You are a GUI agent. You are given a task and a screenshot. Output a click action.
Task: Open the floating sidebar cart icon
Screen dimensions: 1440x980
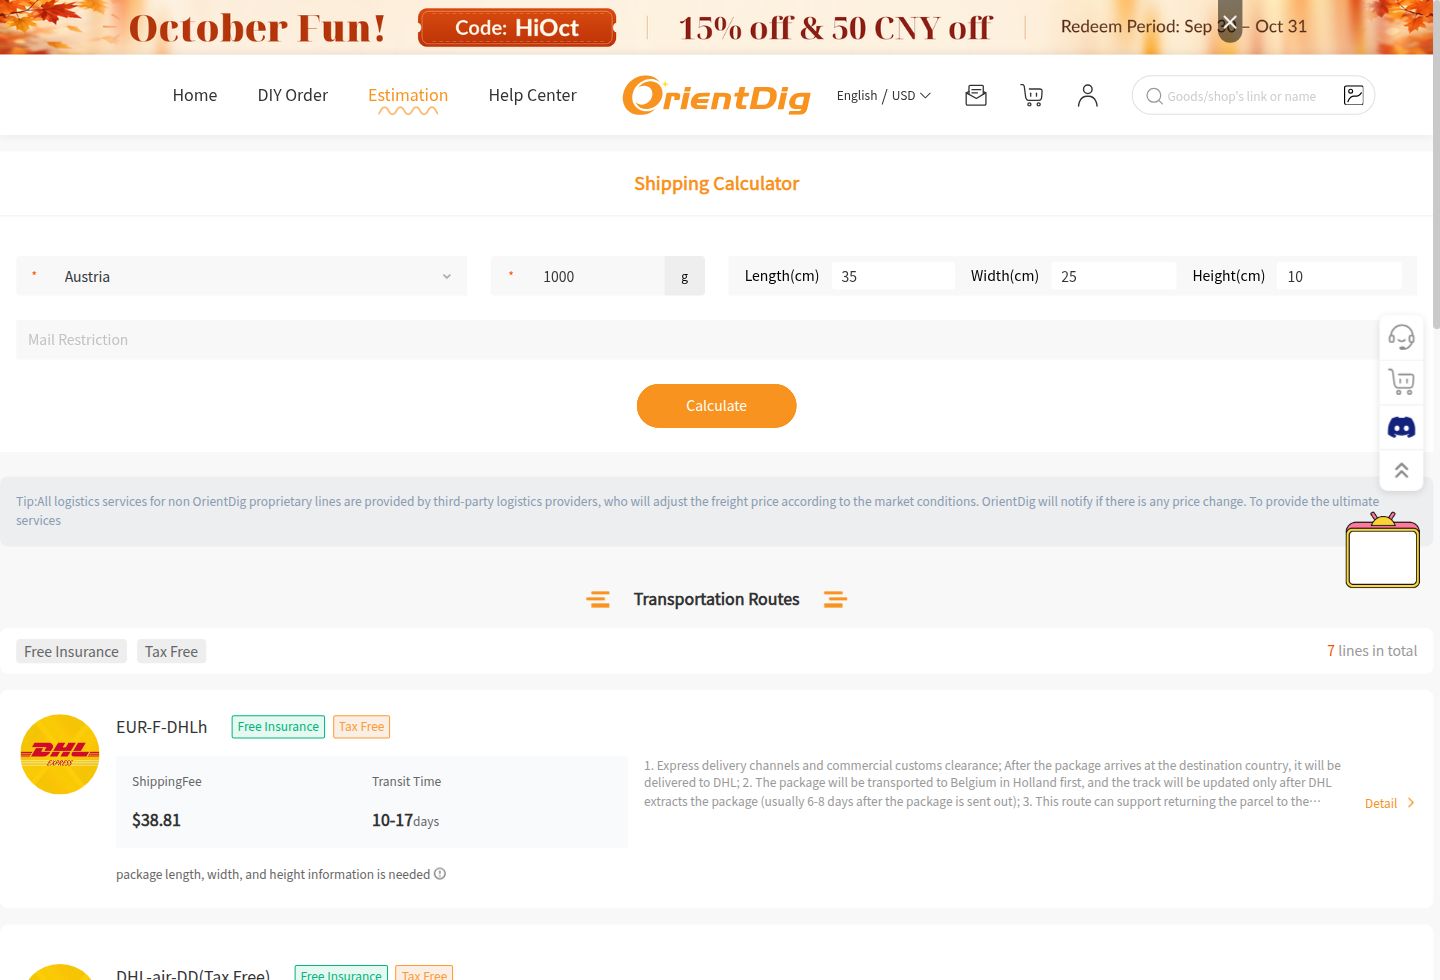[x=1401, y=382]
